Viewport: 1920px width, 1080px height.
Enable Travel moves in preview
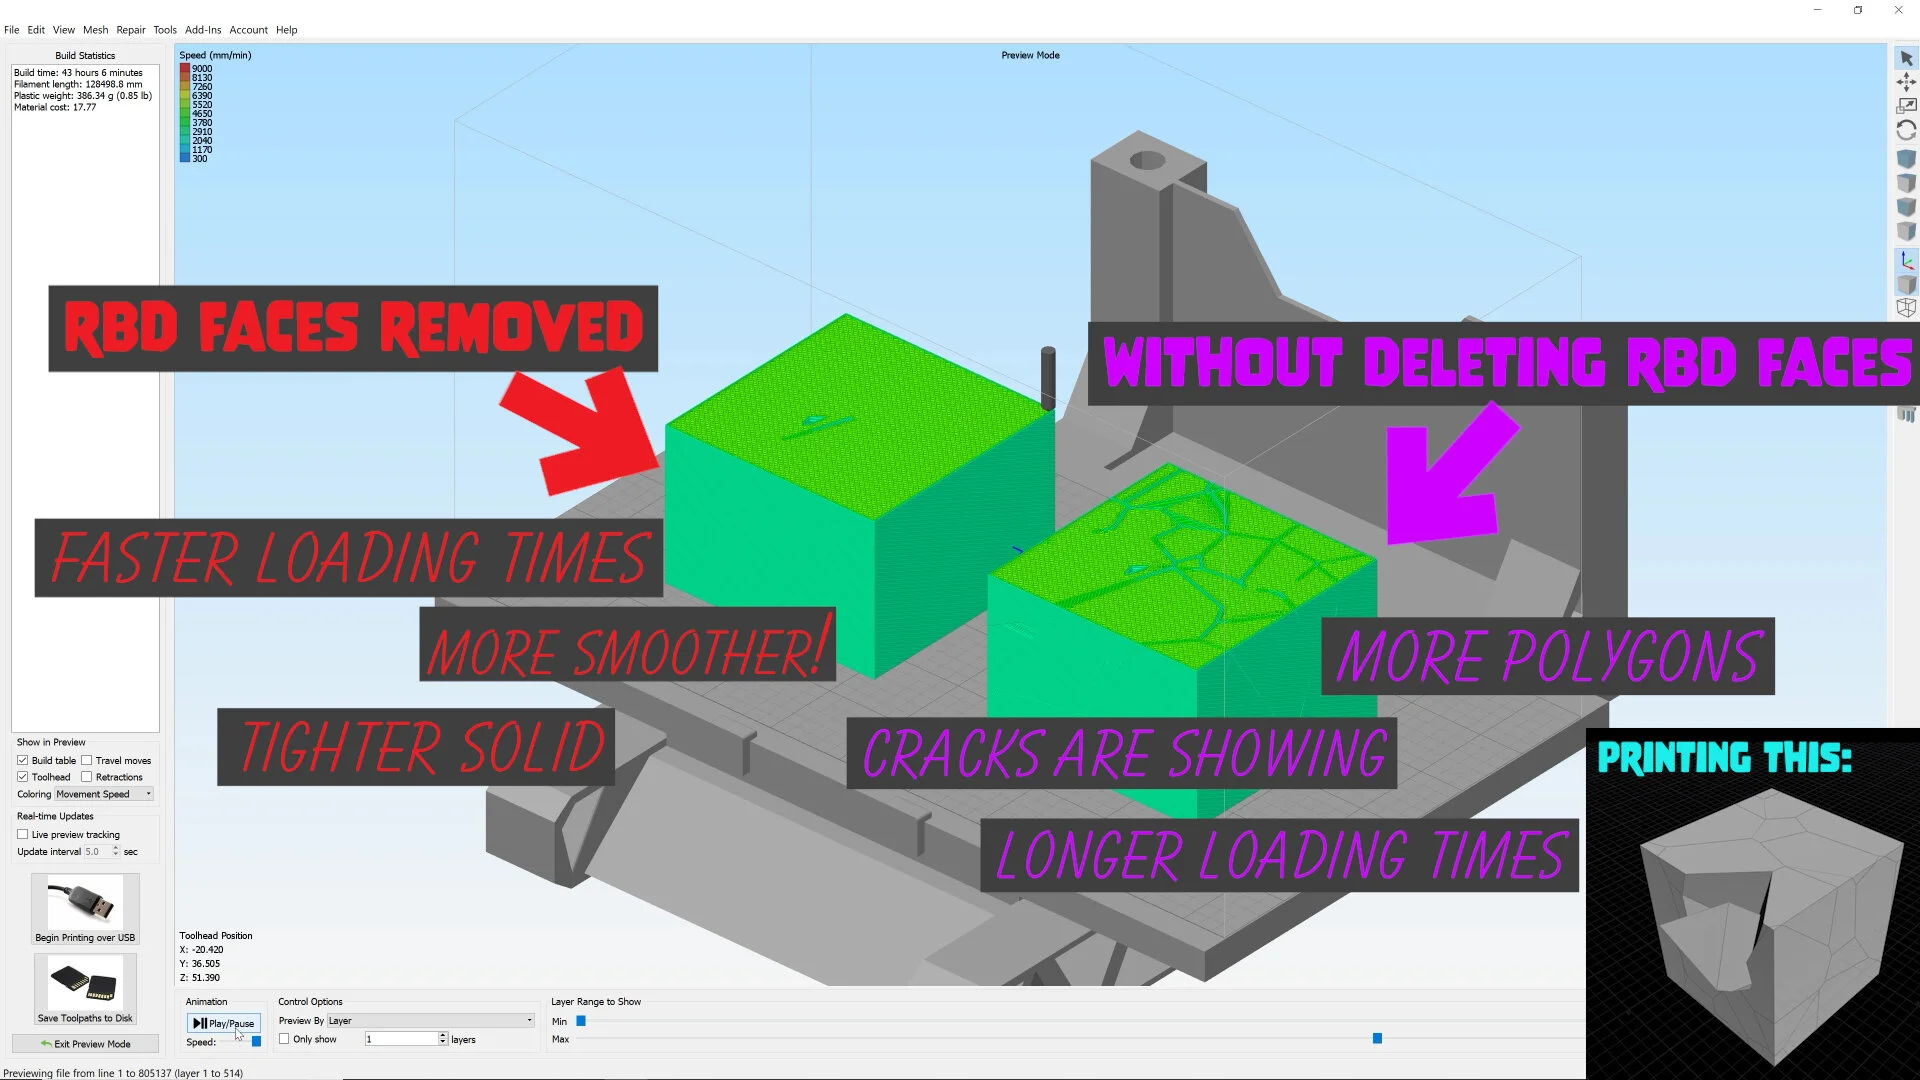[x=87, y=760]
